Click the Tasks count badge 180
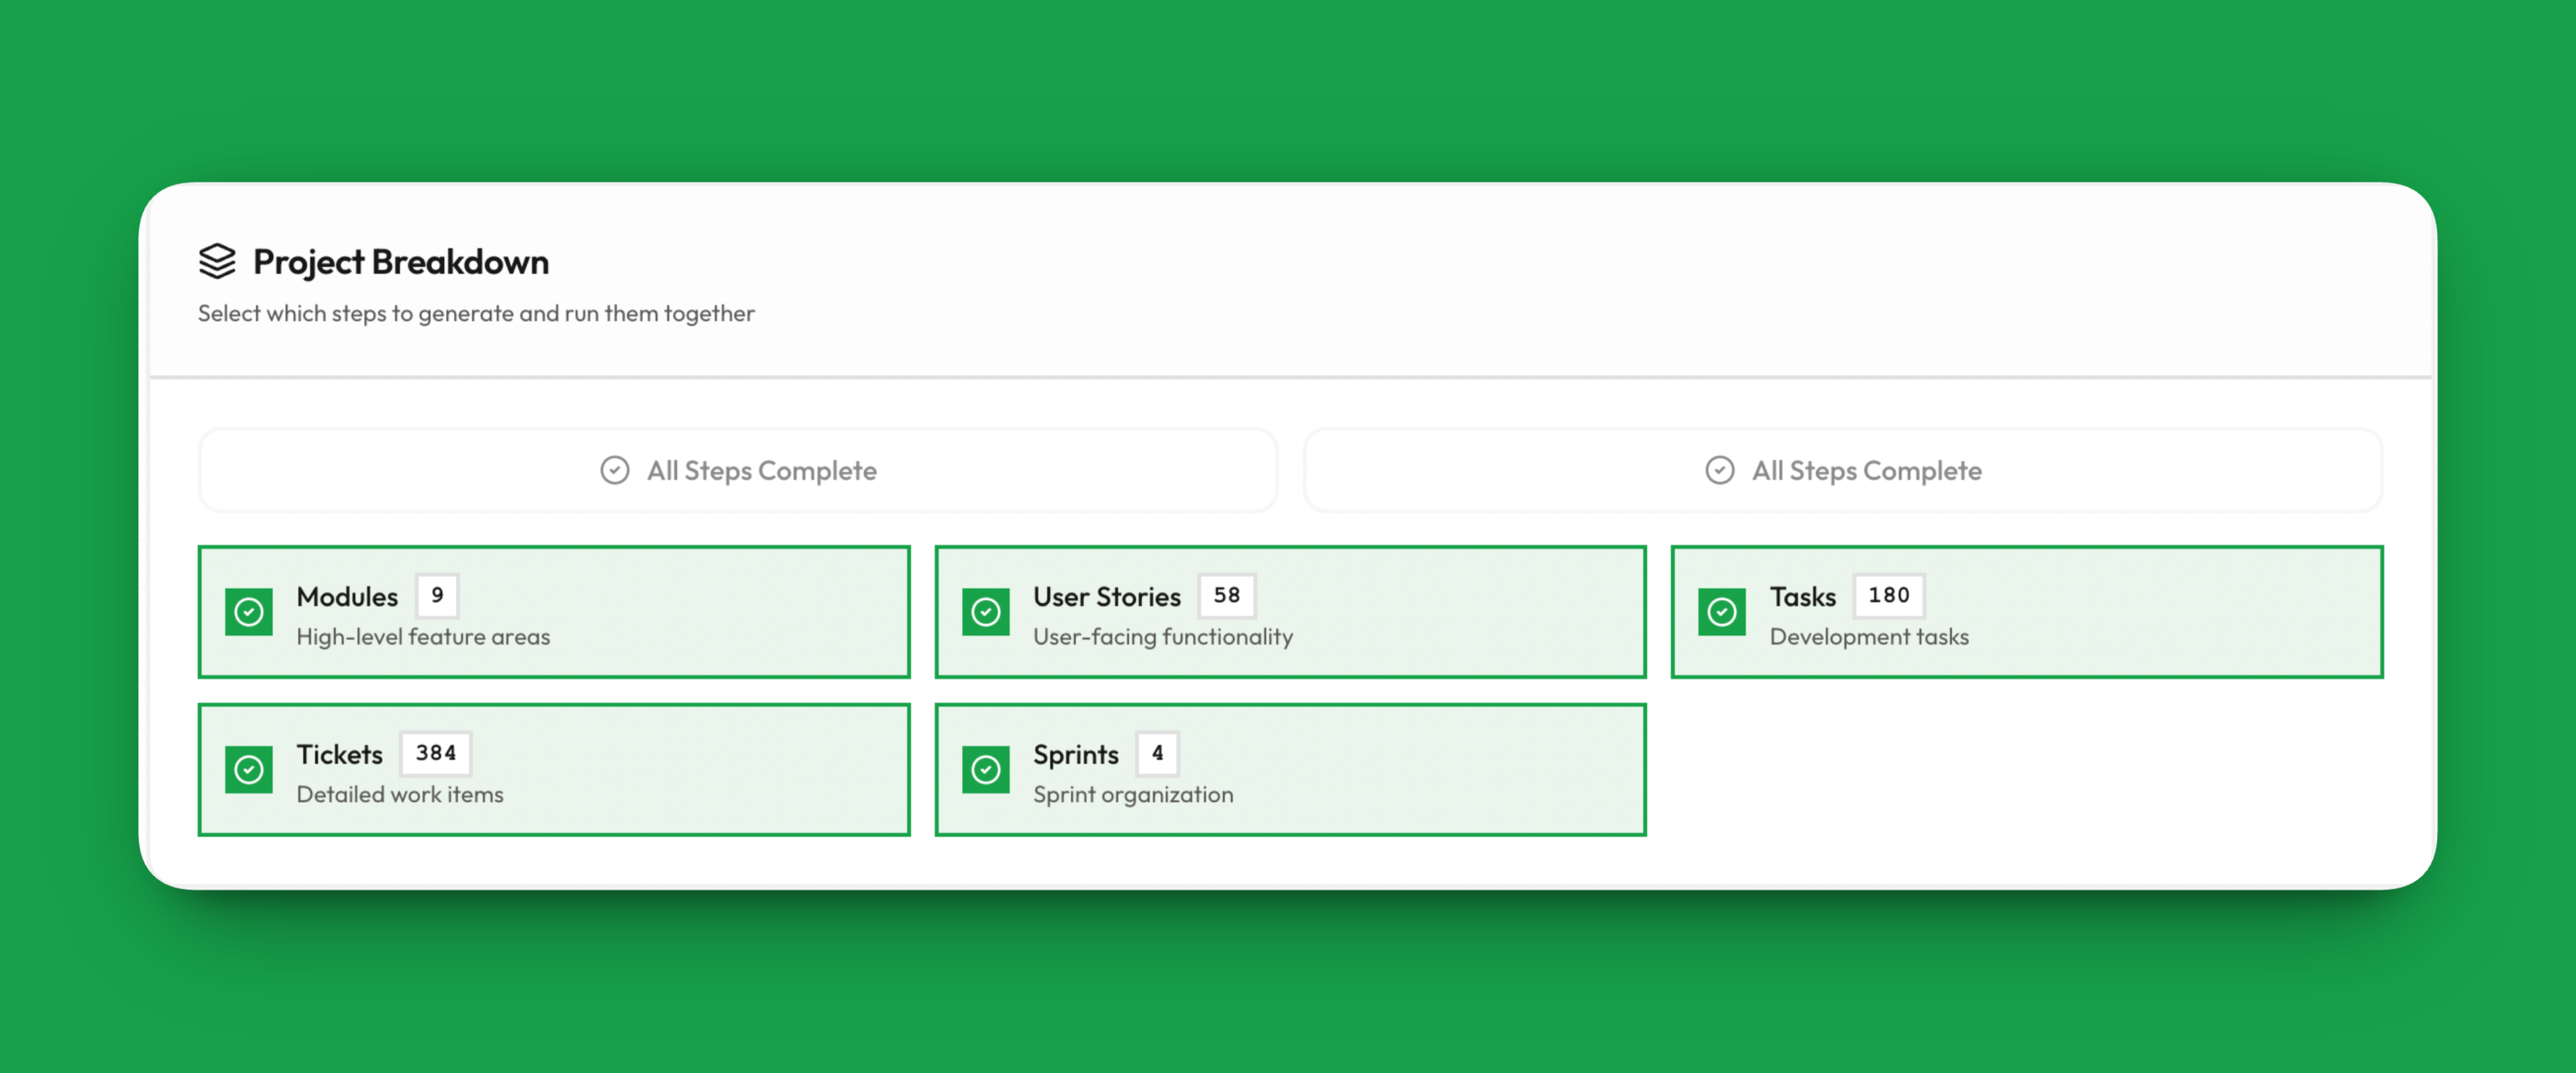 pos(1888,595)
